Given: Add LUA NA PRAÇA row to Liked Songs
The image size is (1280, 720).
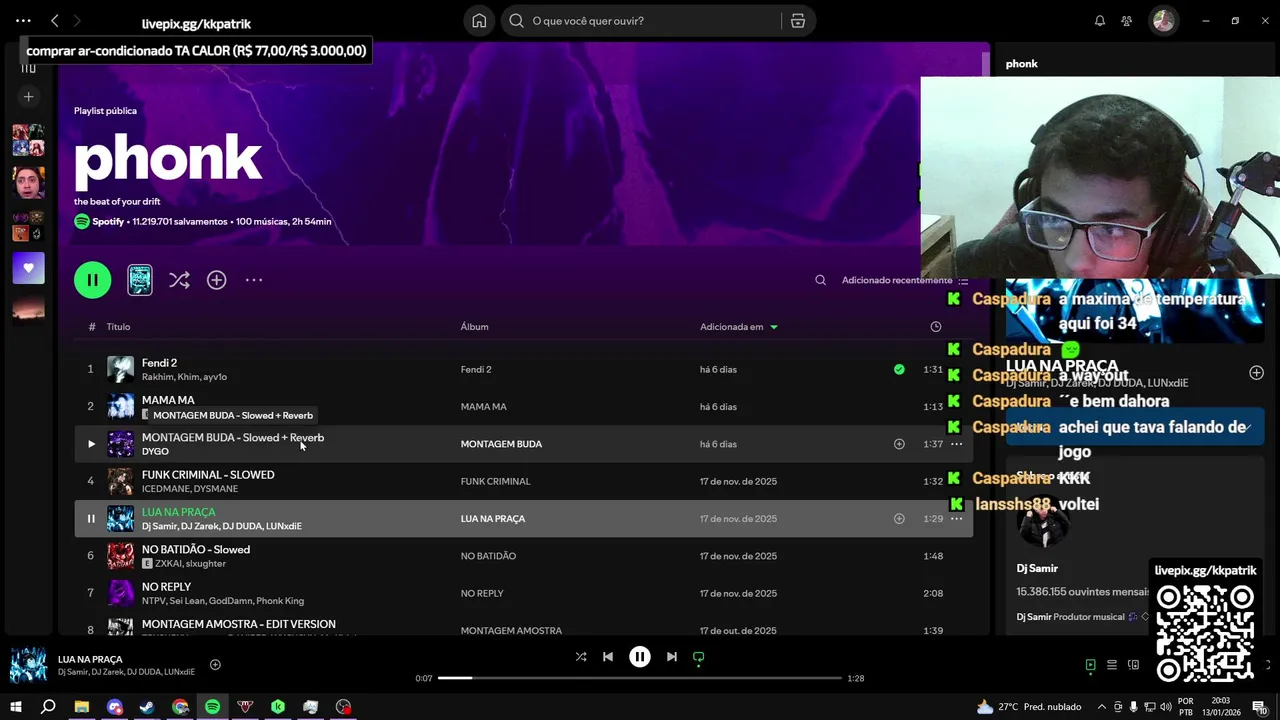Looking at the screenshot, I should (x=899, y=519).
